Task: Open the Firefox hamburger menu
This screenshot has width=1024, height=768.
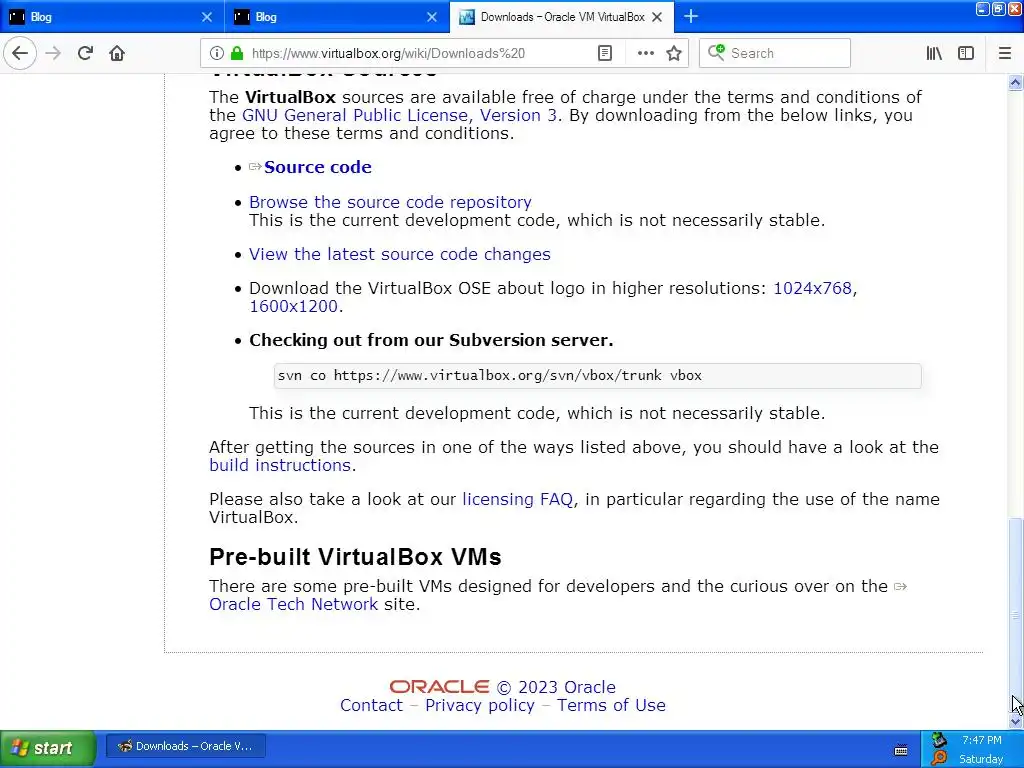Action: [1005, 53]
